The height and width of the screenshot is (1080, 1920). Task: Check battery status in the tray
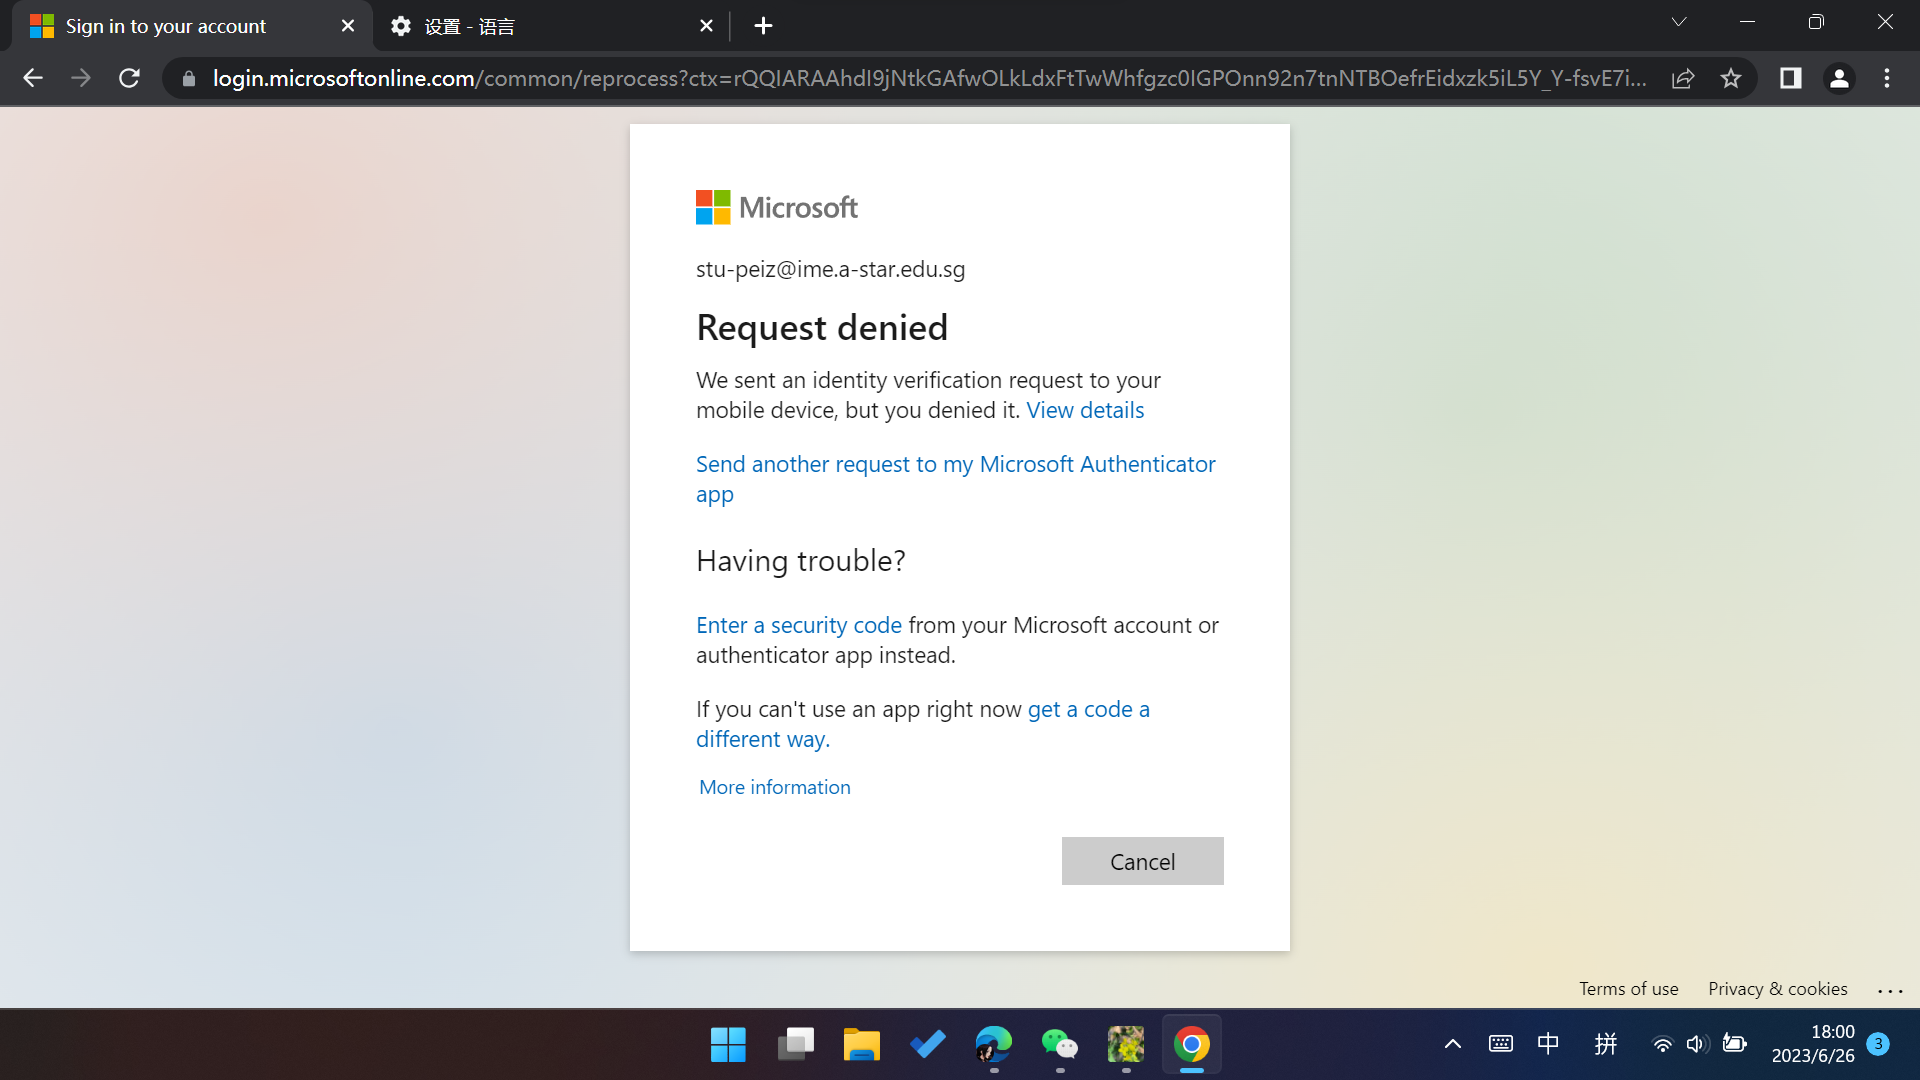click(x=1735, y=1044)
